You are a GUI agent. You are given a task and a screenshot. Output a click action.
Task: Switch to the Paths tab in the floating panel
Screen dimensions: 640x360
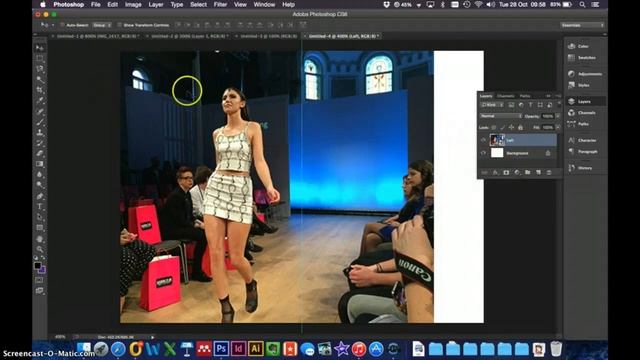click(525, 96)
